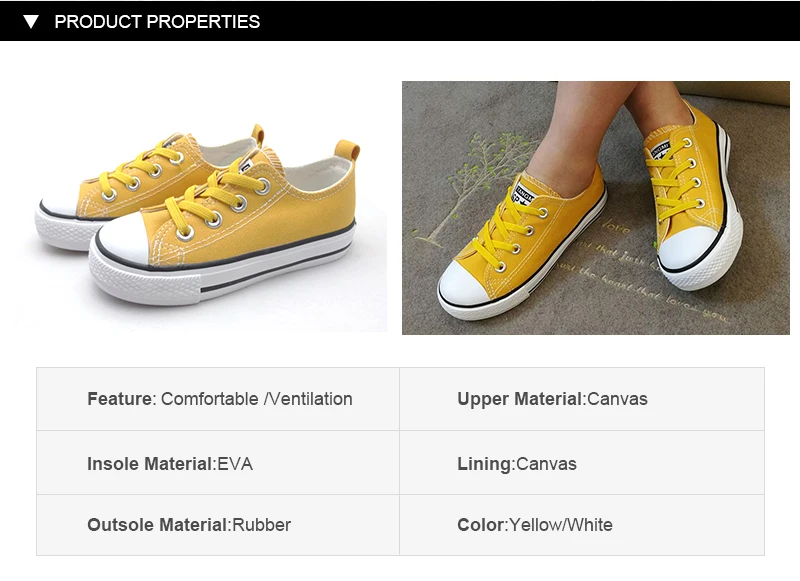Select the Upper Material: Canvas cell
The height and width of the screenshot is (581, 800).
[582, 399]
